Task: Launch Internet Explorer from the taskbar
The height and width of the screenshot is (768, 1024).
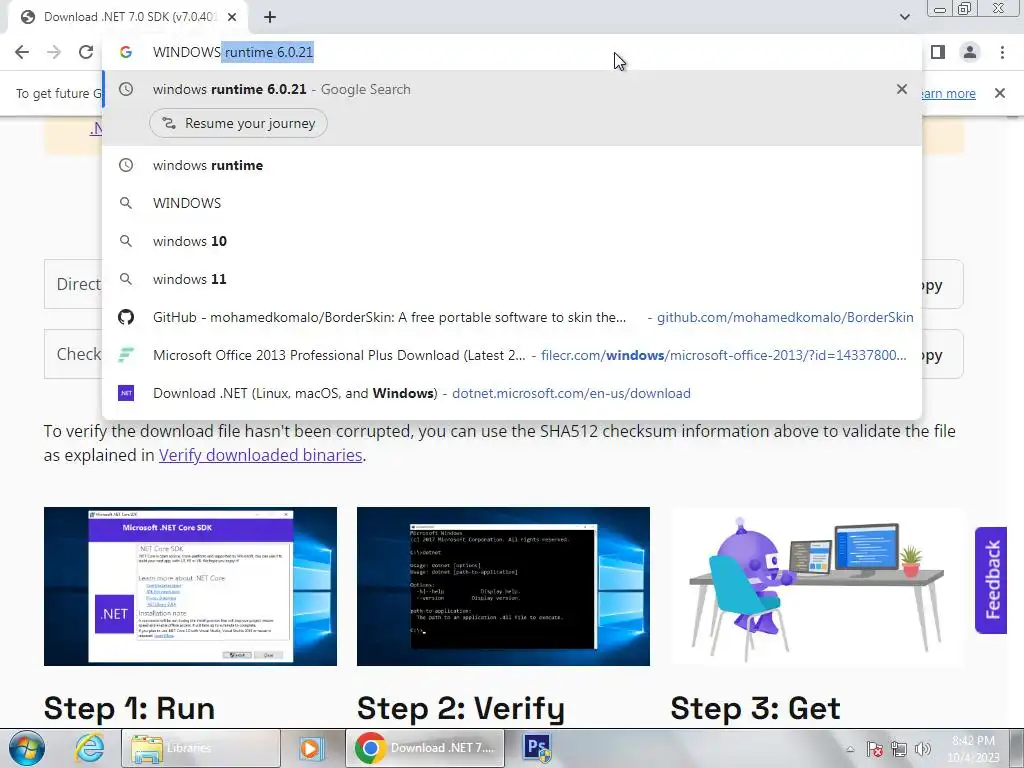Action: pyautogui.click(x=89, y=748)
